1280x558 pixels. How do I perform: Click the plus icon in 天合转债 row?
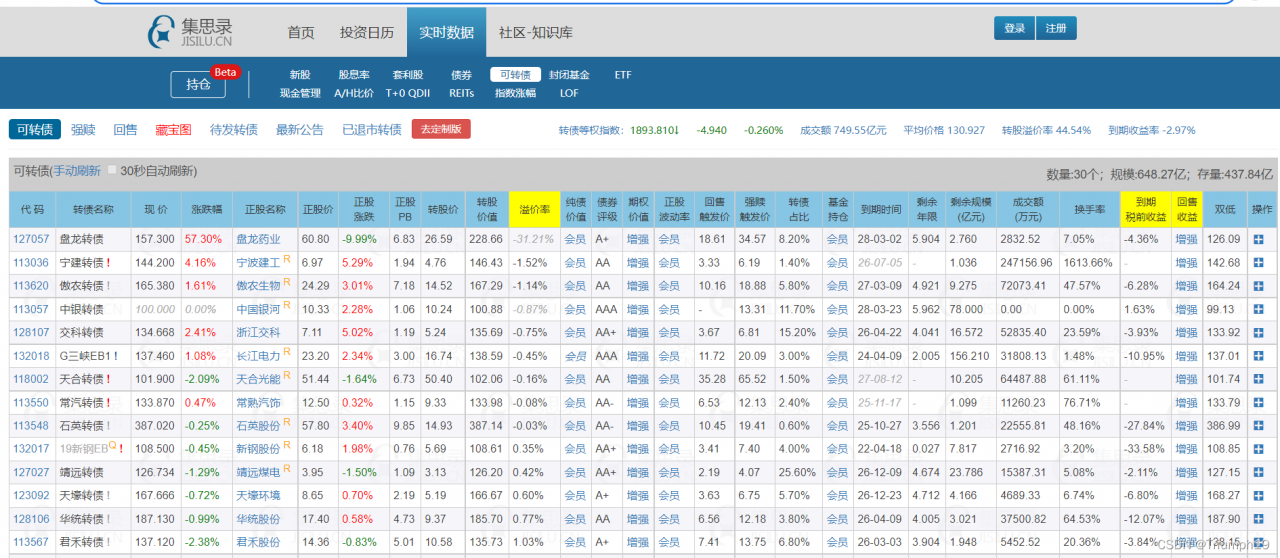1257,379
